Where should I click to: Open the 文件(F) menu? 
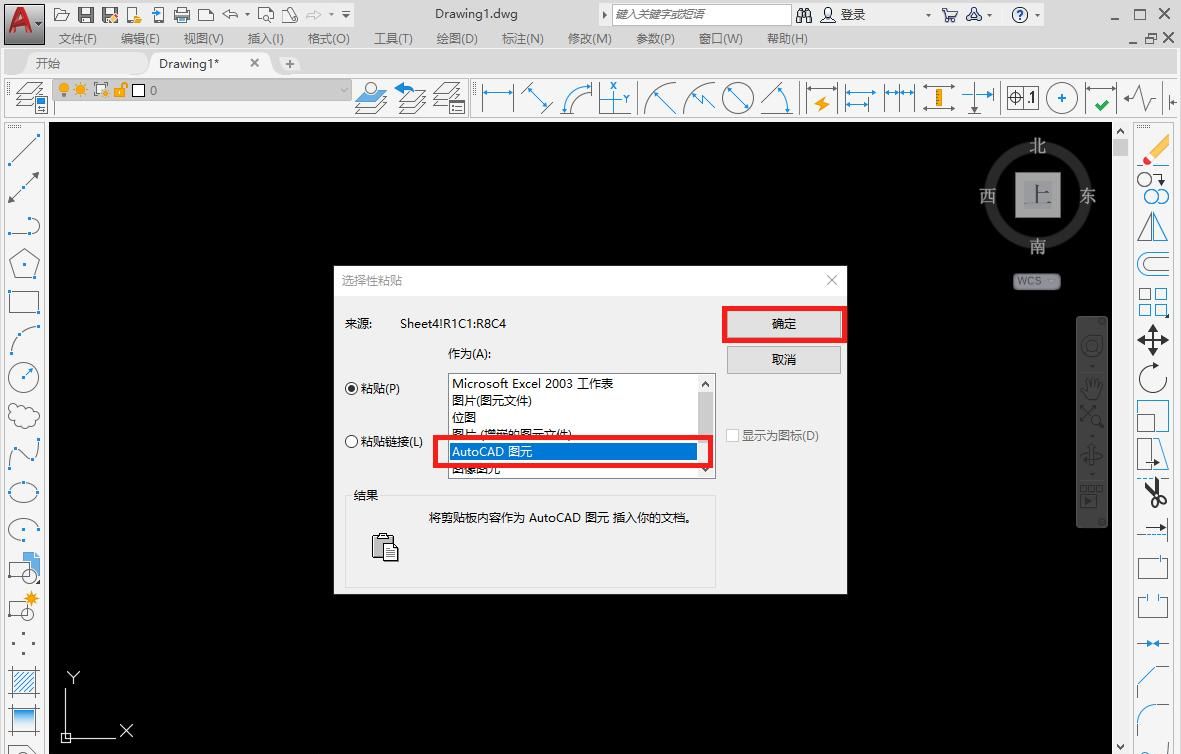click(78, 38)
